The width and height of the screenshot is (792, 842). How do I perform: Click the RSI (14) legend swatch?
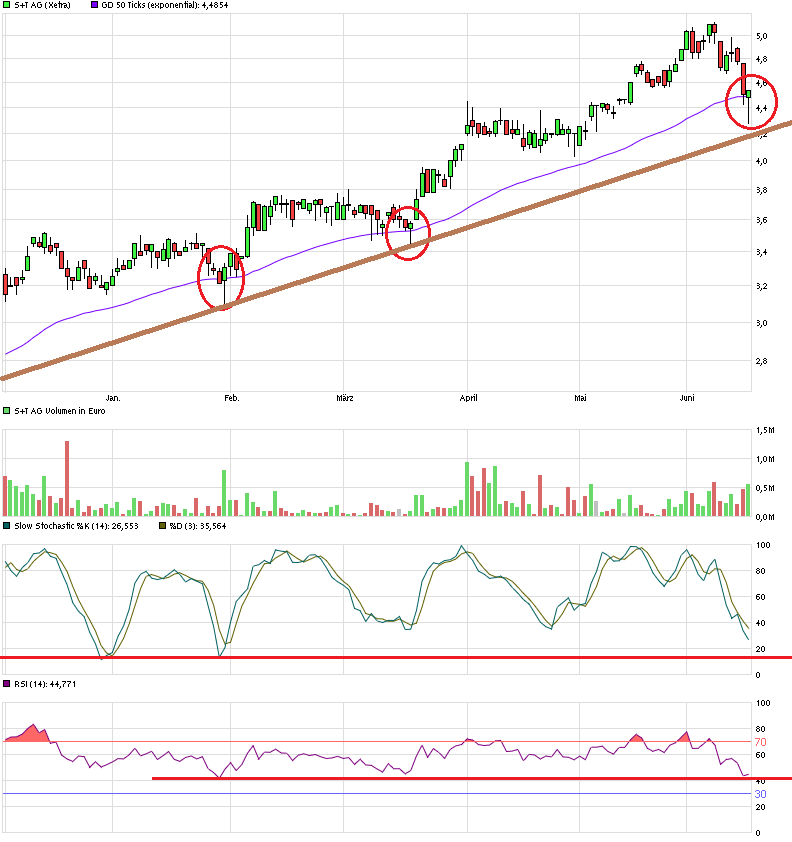pos(7,684)
